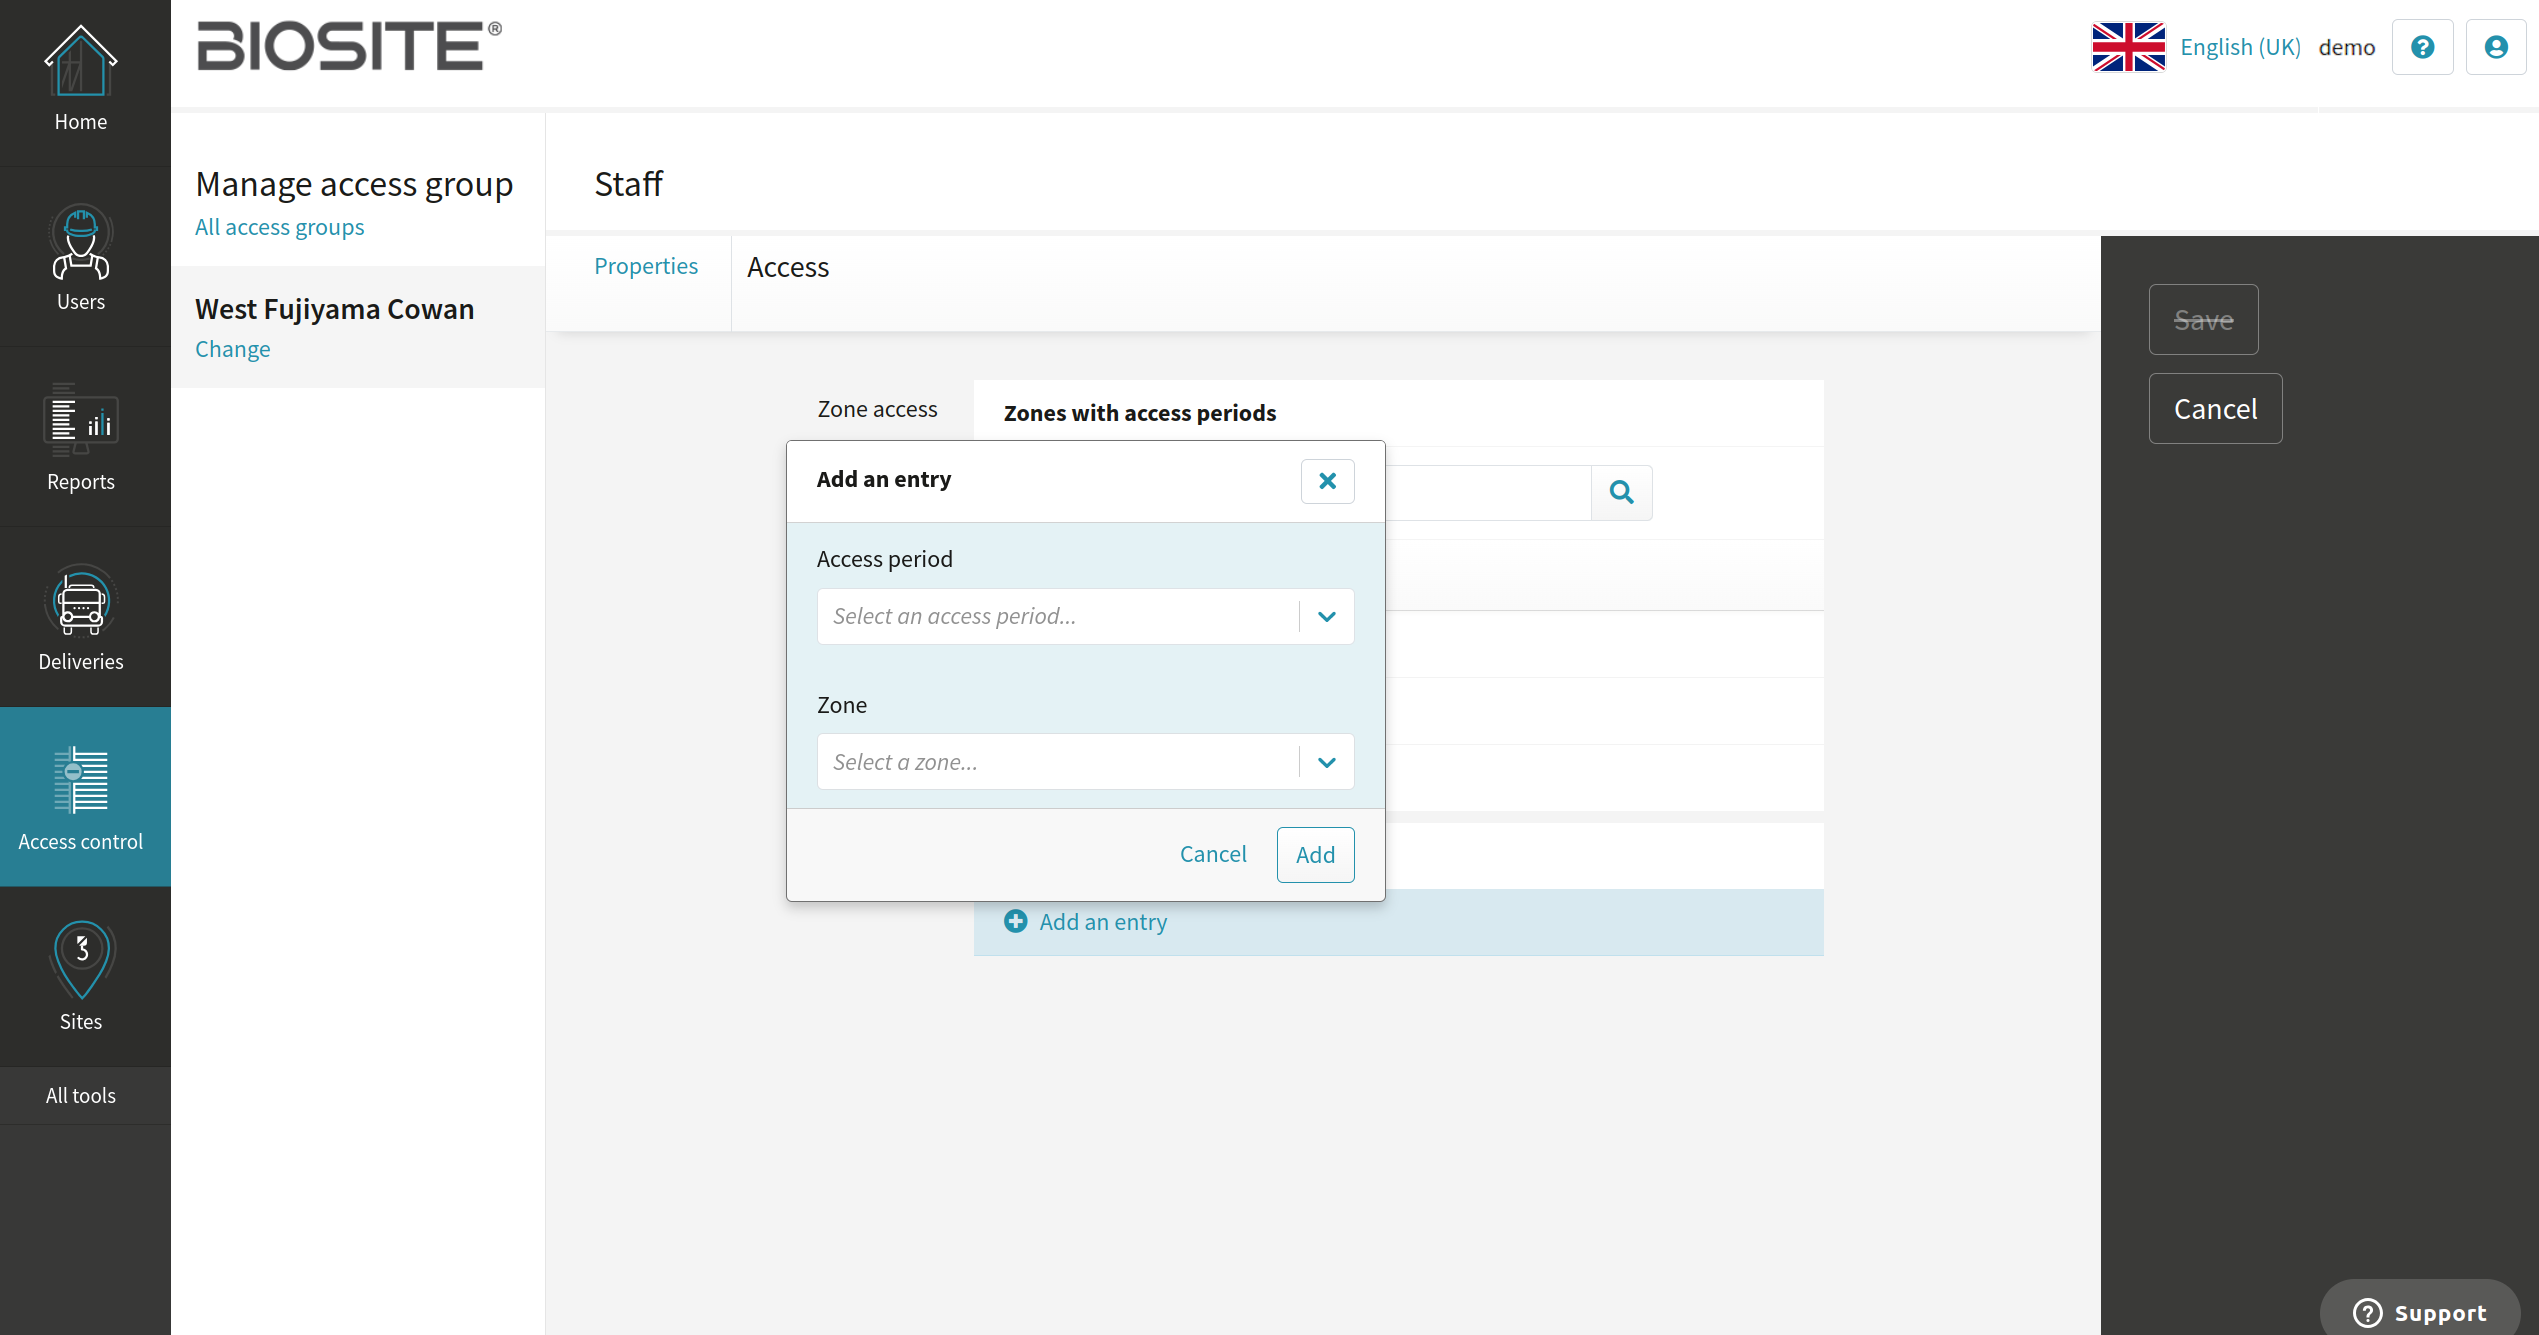
Task: Open the Home sidebar icon
Action: (x=80, y=62)
